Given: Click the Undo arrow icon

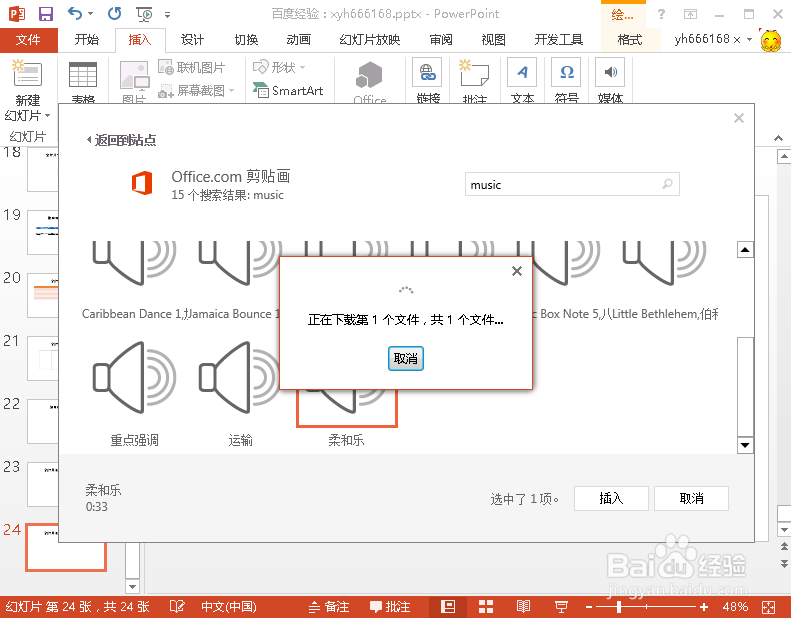Looking at the screenshot, I should [75, 14].
